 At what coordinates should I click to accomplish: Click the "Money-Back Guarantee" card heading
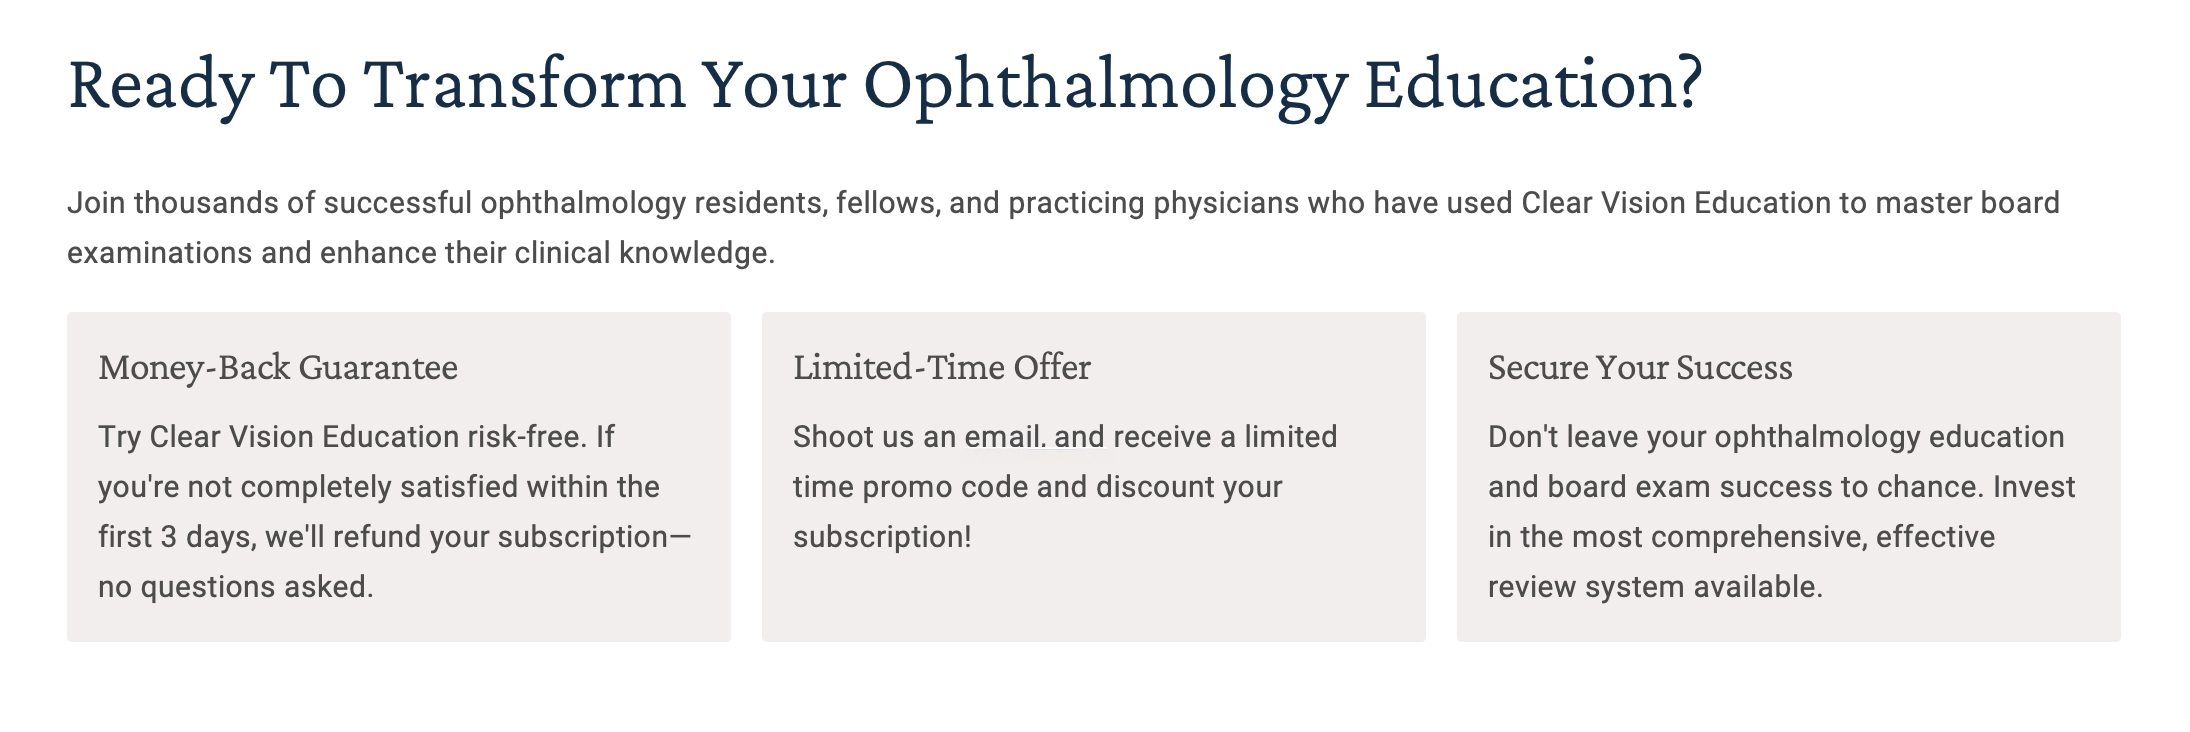coord(278,367)
